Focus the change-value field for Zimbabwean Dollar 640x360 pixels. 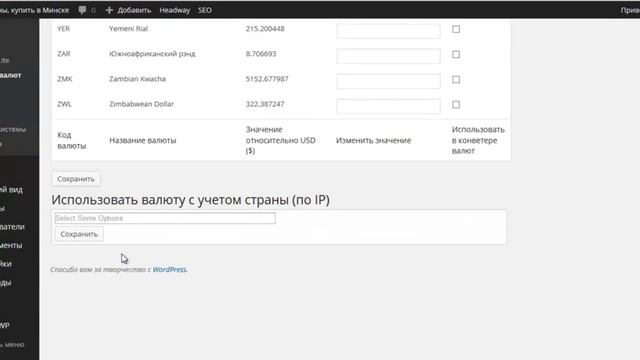(x=388, y=107)
